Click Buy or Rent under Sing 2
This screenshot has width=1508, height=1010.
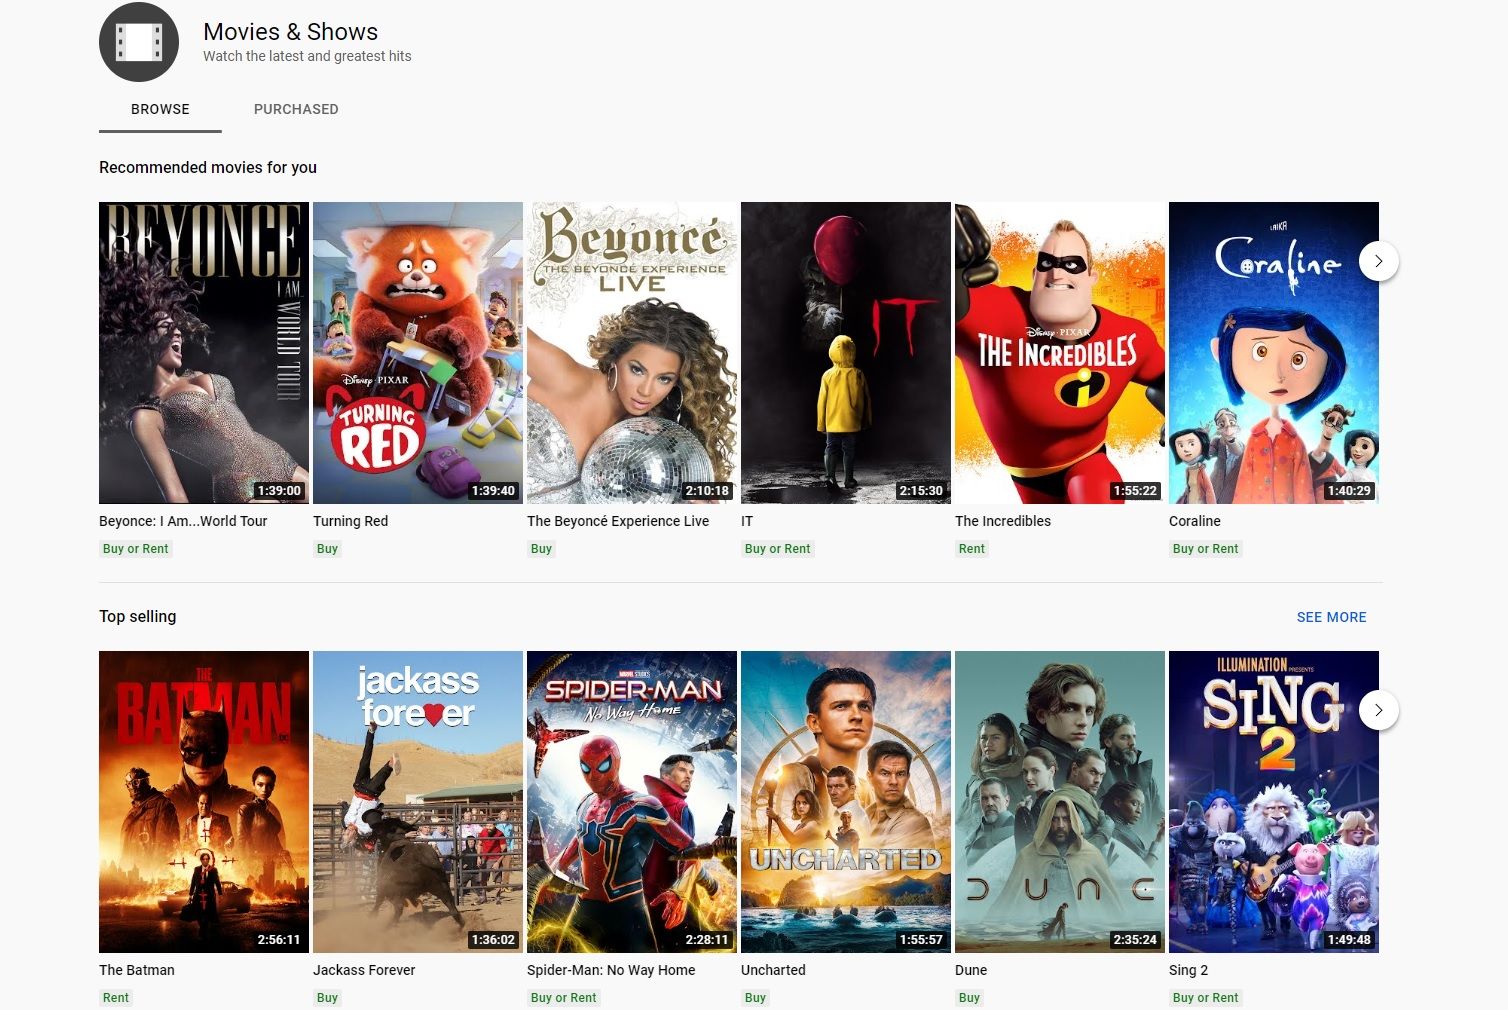1206,998
